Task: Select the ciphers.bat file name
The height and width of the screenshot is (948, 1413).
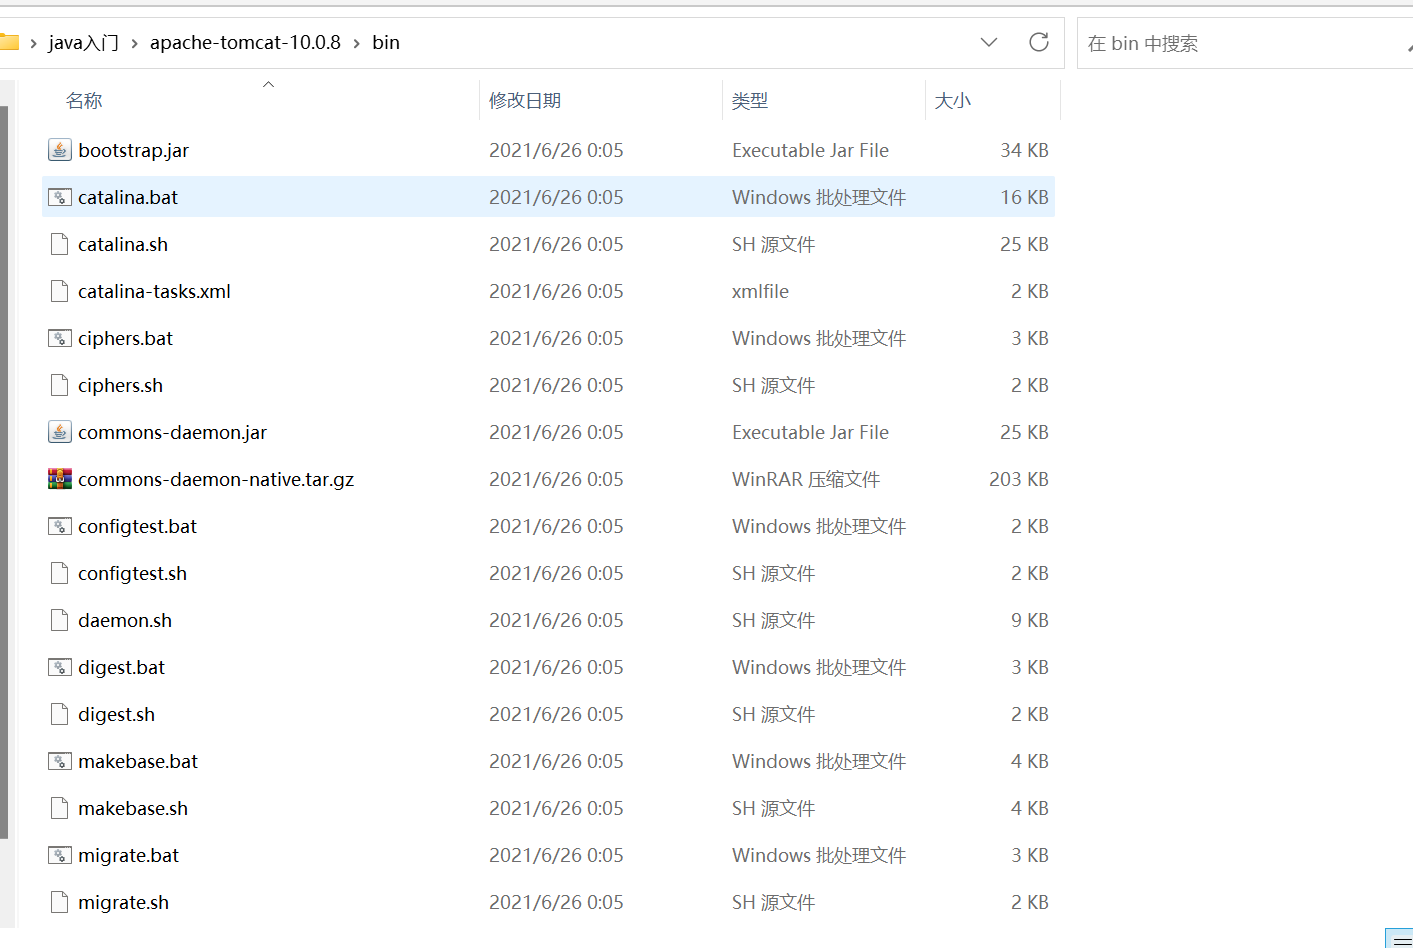Action: point(125,338)
